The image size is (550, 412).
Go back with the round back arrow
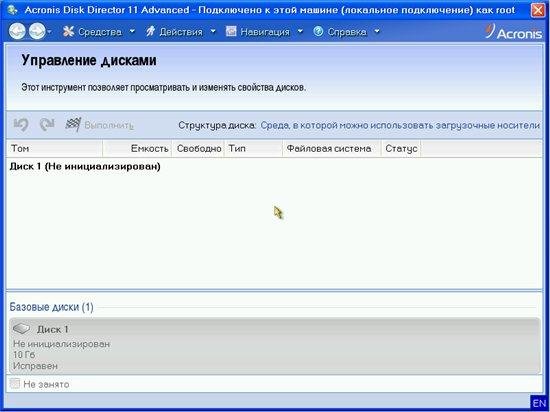tap(17, 31)
